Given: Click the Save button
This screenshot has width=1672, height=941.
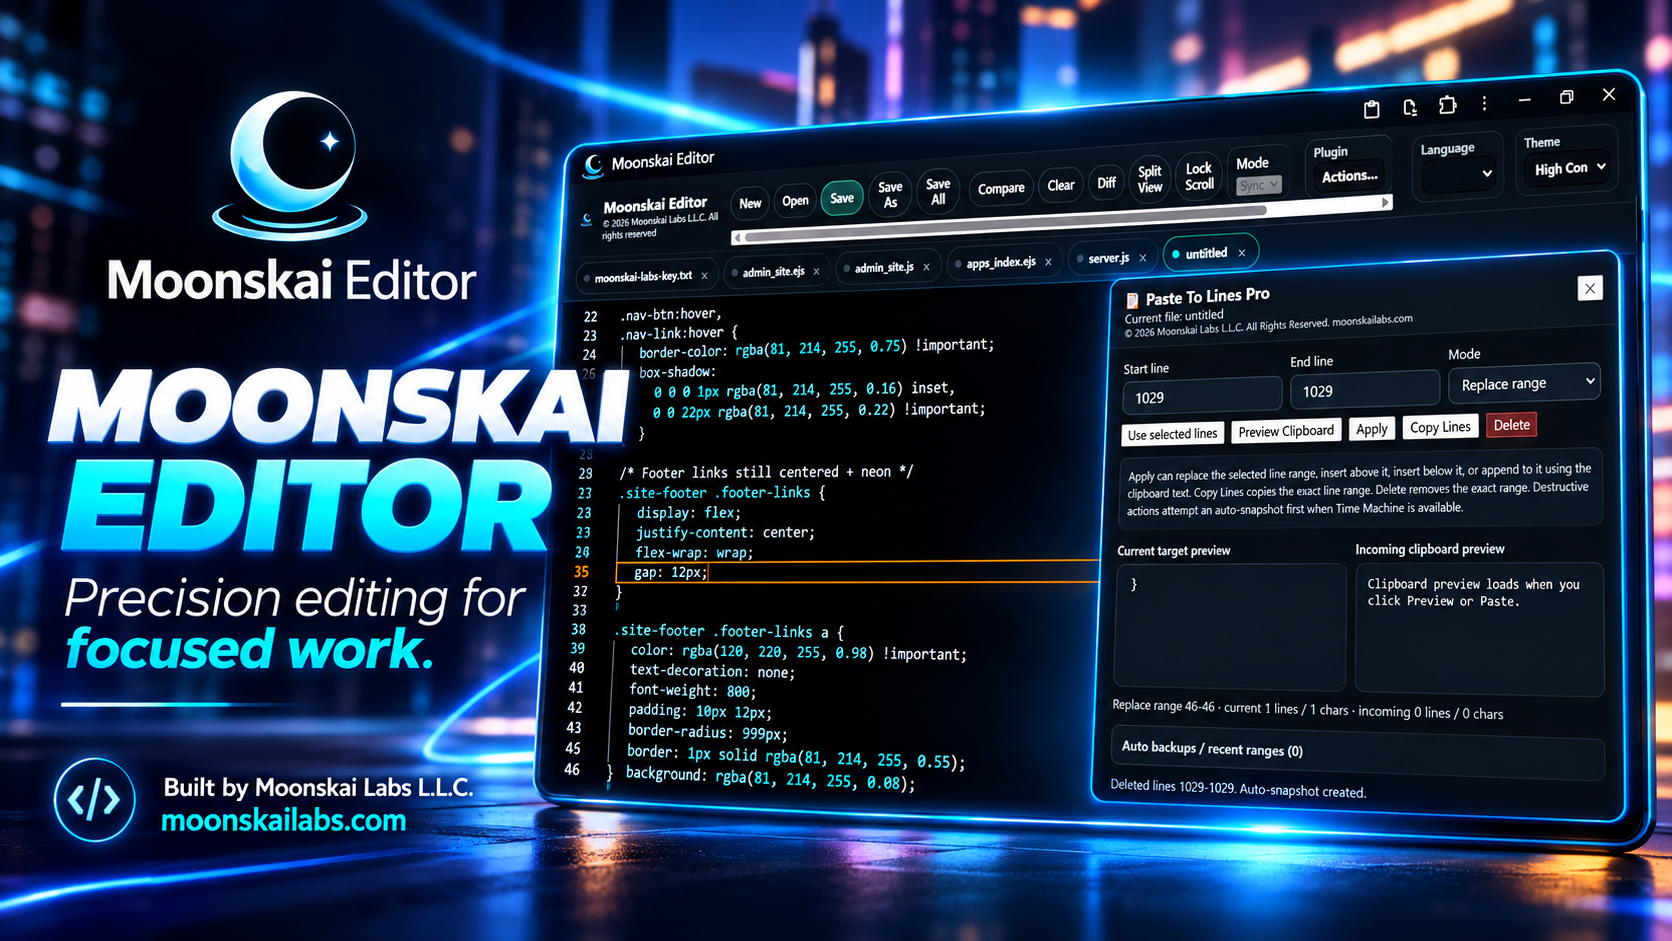Looking at the screenshot, I should (x=842, y=198).
